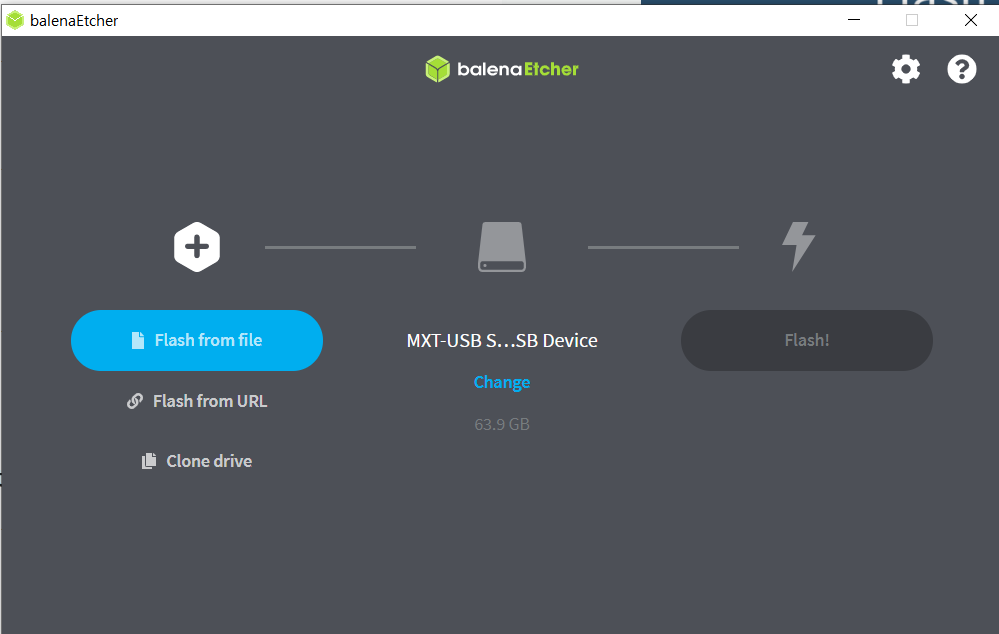Click Change to pick another drive
Image resolution: width=999 pixels, height=634 pixels.
(x=502, y=382)
